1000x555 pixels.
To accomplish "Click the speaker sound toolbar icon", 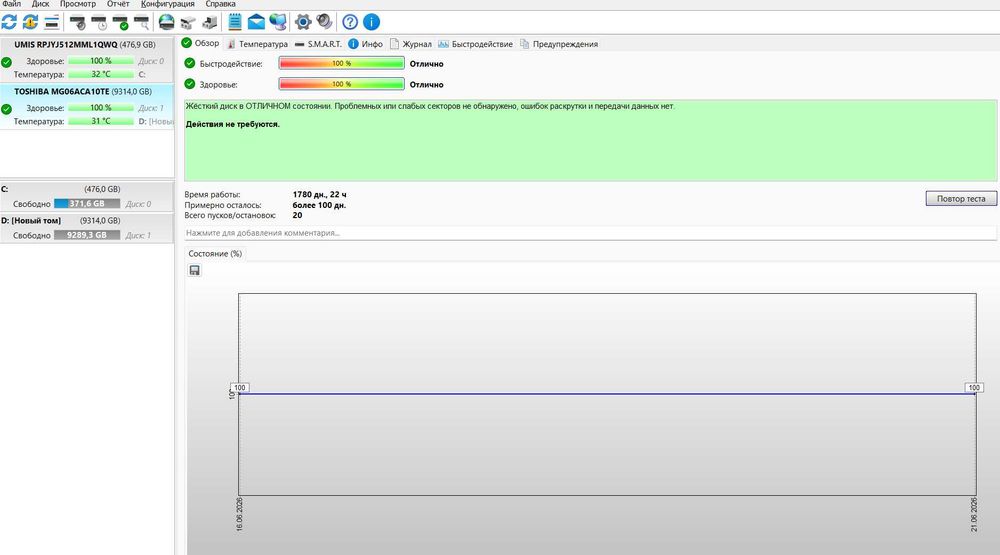I will click(x=325, y=22).
